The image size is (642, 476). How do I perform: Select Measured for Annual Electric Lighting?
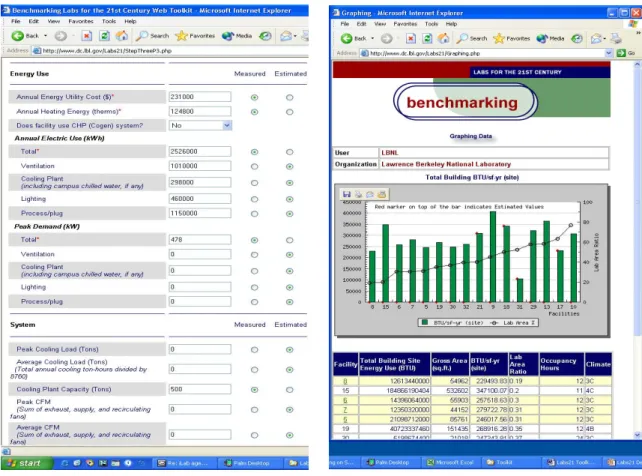pyautogui.click(x=254, y=199)
